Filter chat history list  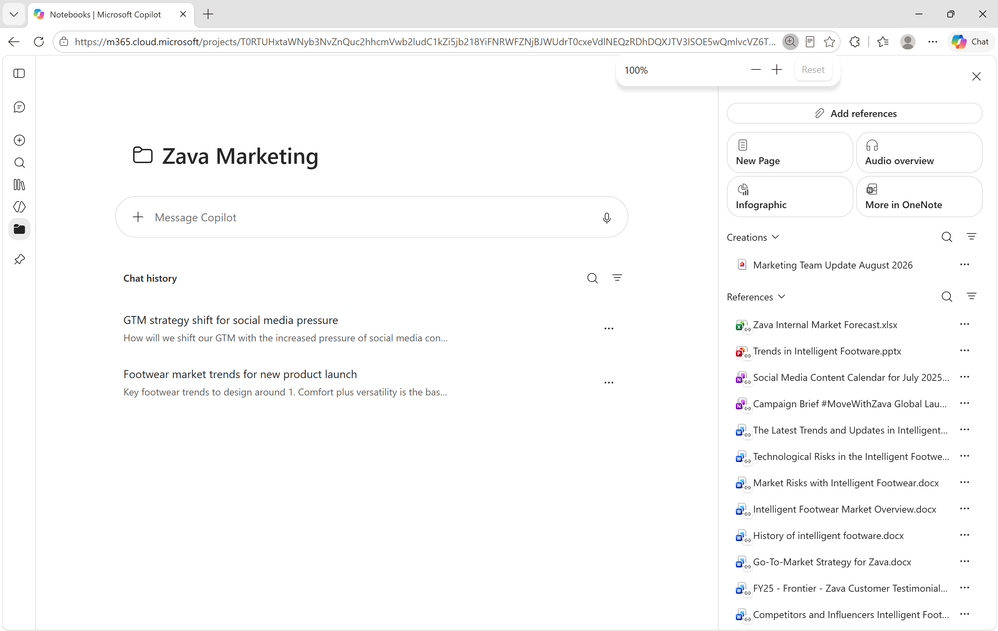pyautogui.click(x=617, y=278)
